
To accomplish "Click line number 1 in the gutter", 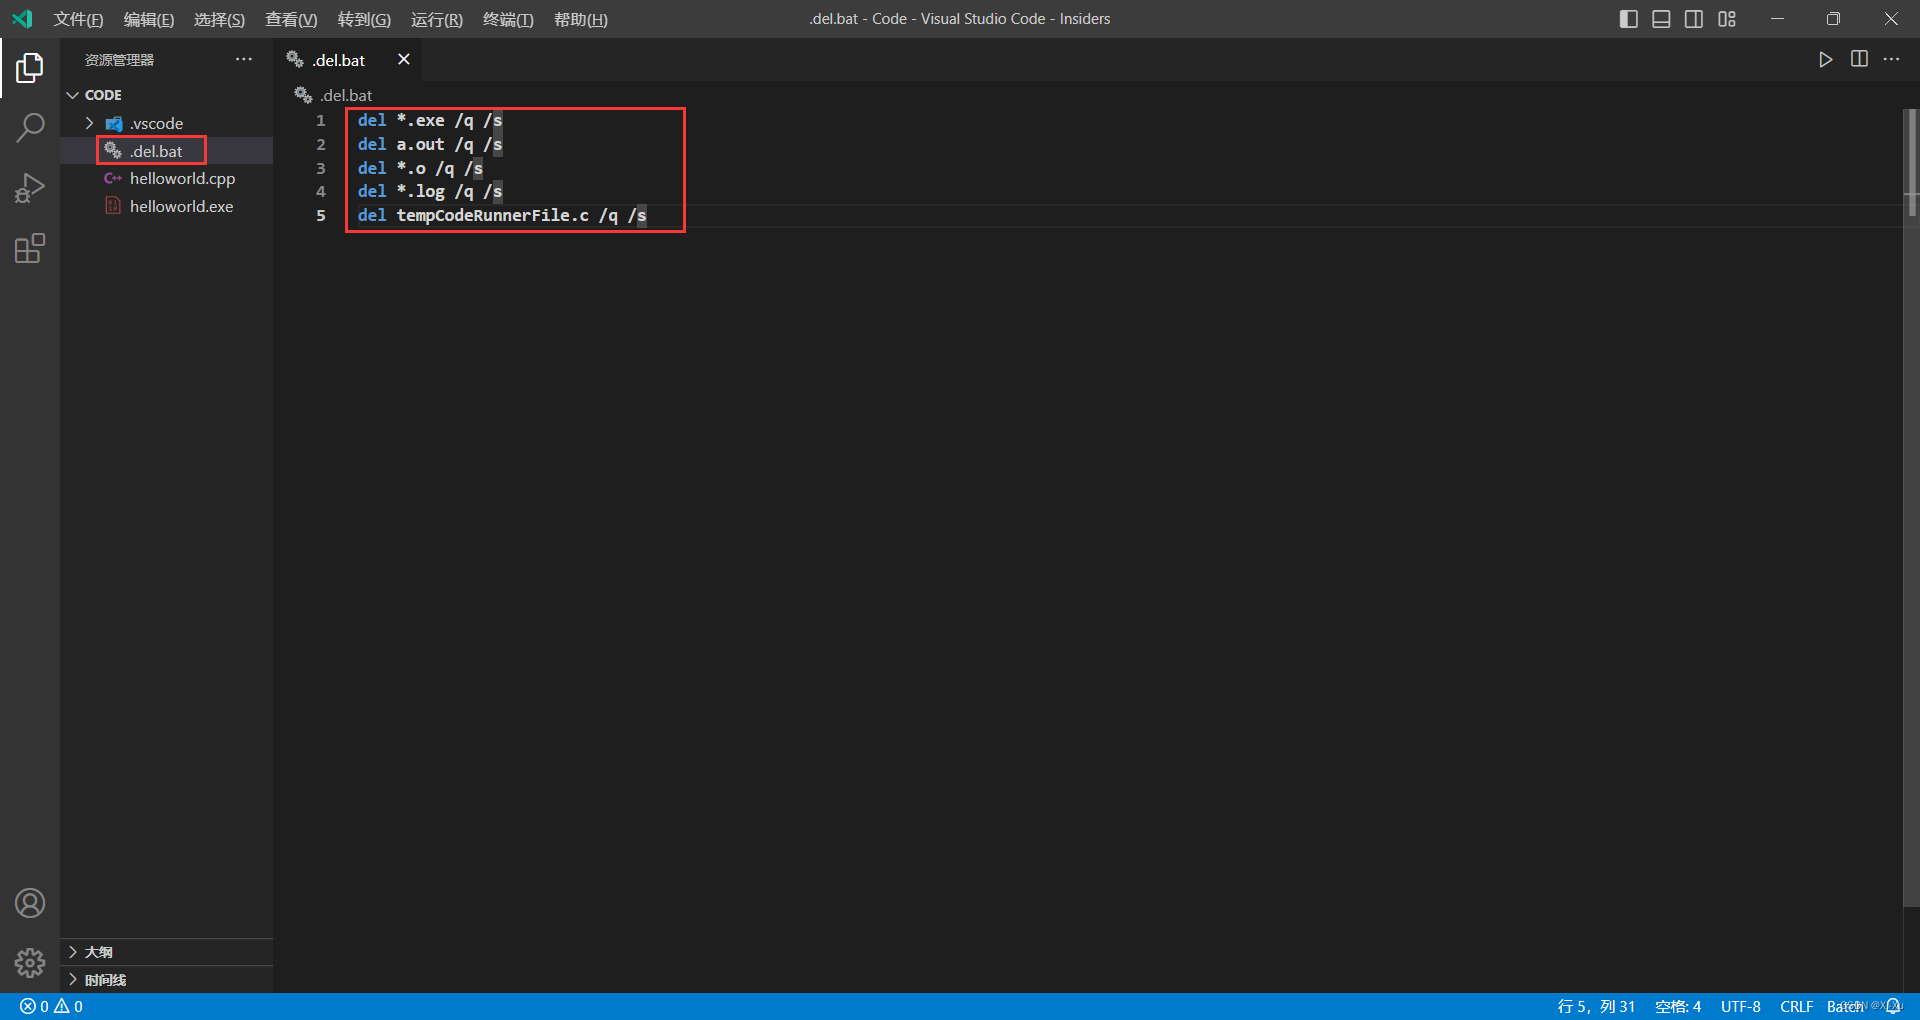I will [x=321, y=121].
